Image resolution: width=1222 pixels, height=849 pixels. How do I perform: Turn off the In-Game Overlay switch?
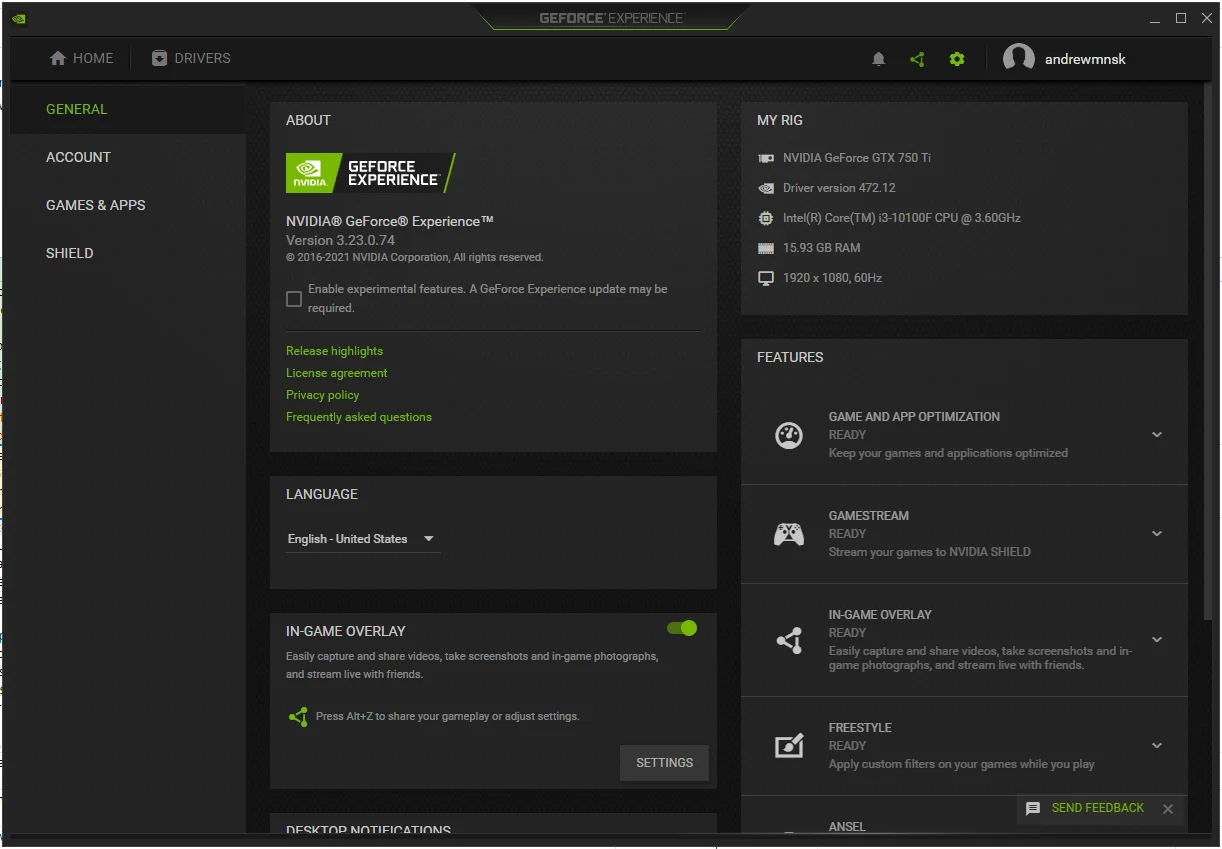(682, 628)
